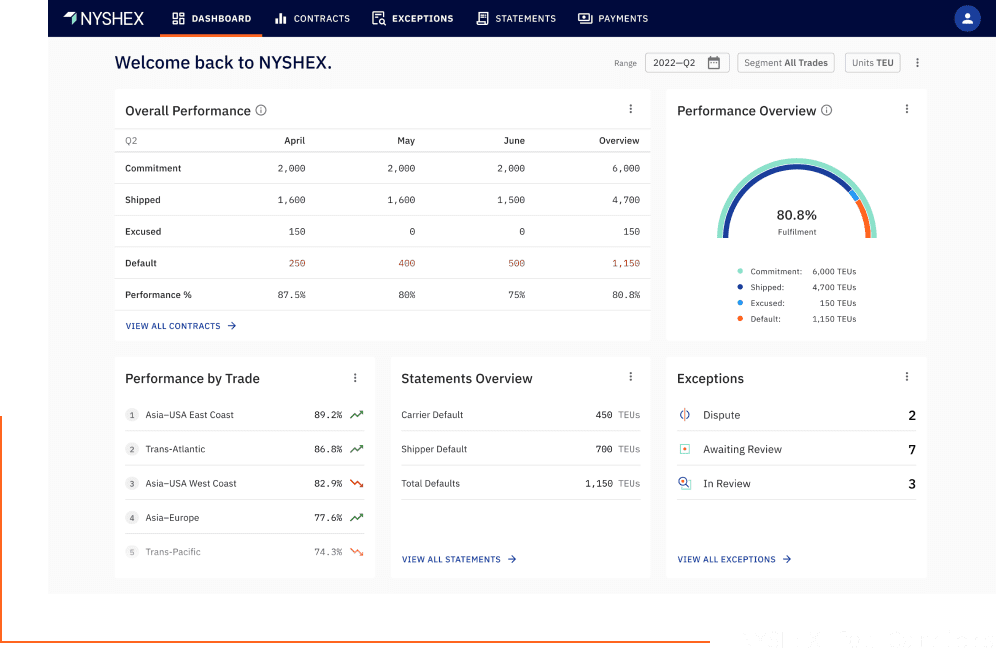This screenshot has width=996, height=656.
Task: Follow the View All Statements link
Action: 459,559
